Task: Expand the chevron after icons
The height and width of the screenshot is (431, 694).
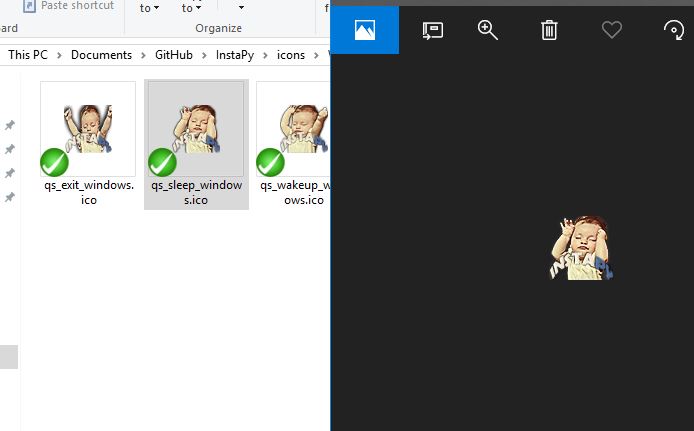Action: tap(316, 55)
